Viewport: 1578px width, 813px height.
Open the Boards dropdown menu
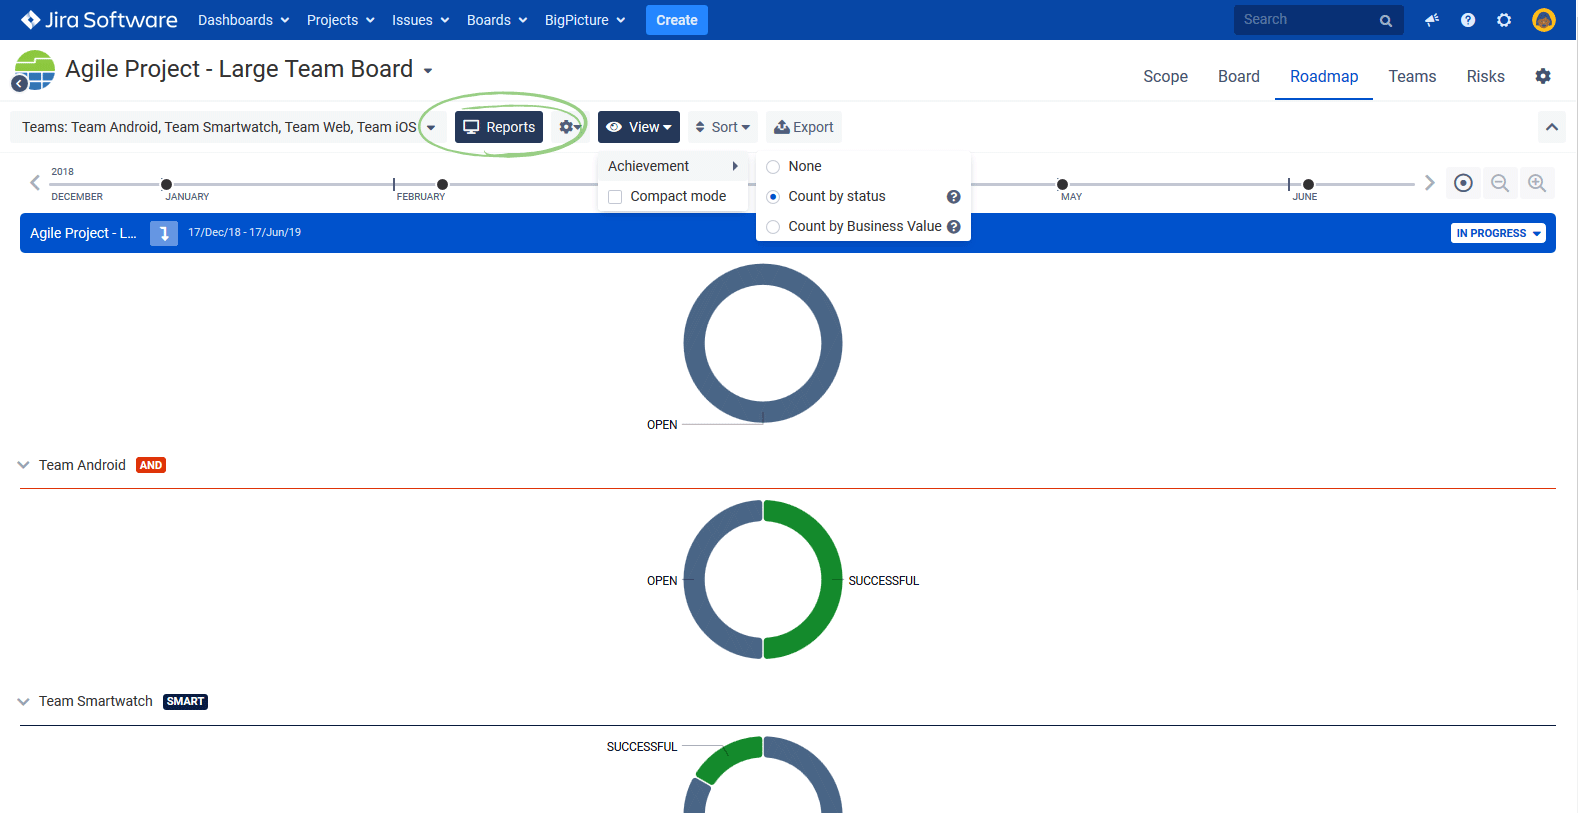click(497, 20)
